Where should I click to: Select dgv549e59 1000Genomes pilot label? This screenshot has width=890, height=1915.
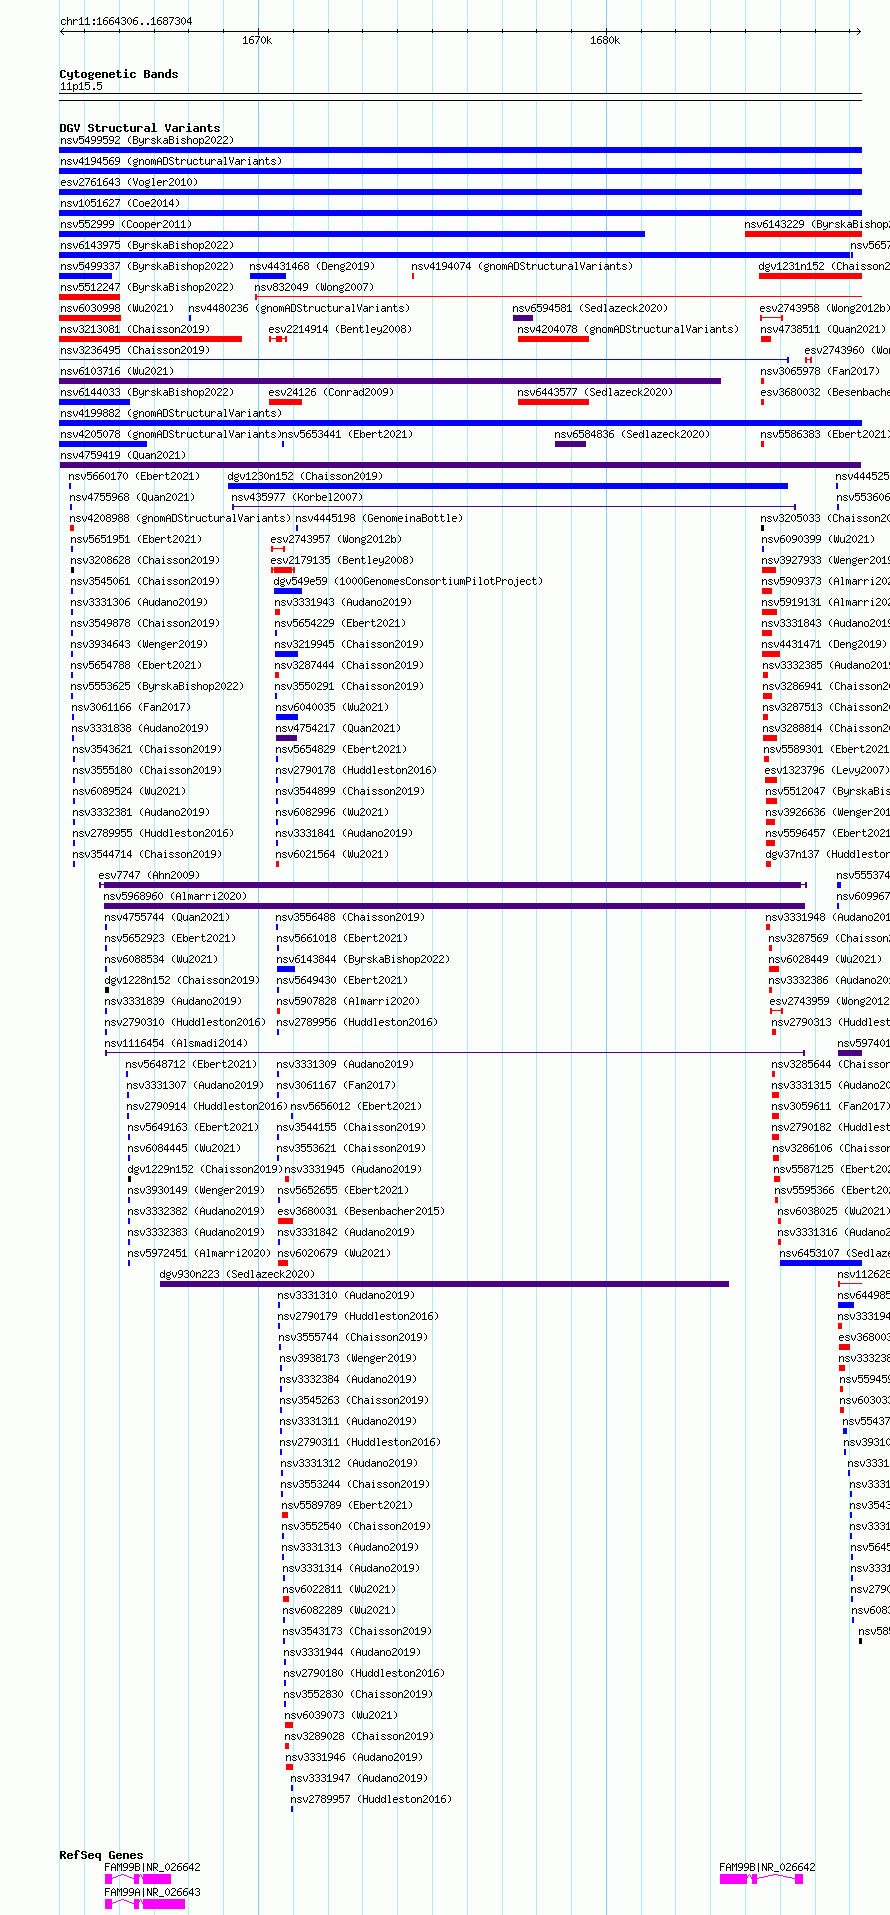(x=407, y=581)
